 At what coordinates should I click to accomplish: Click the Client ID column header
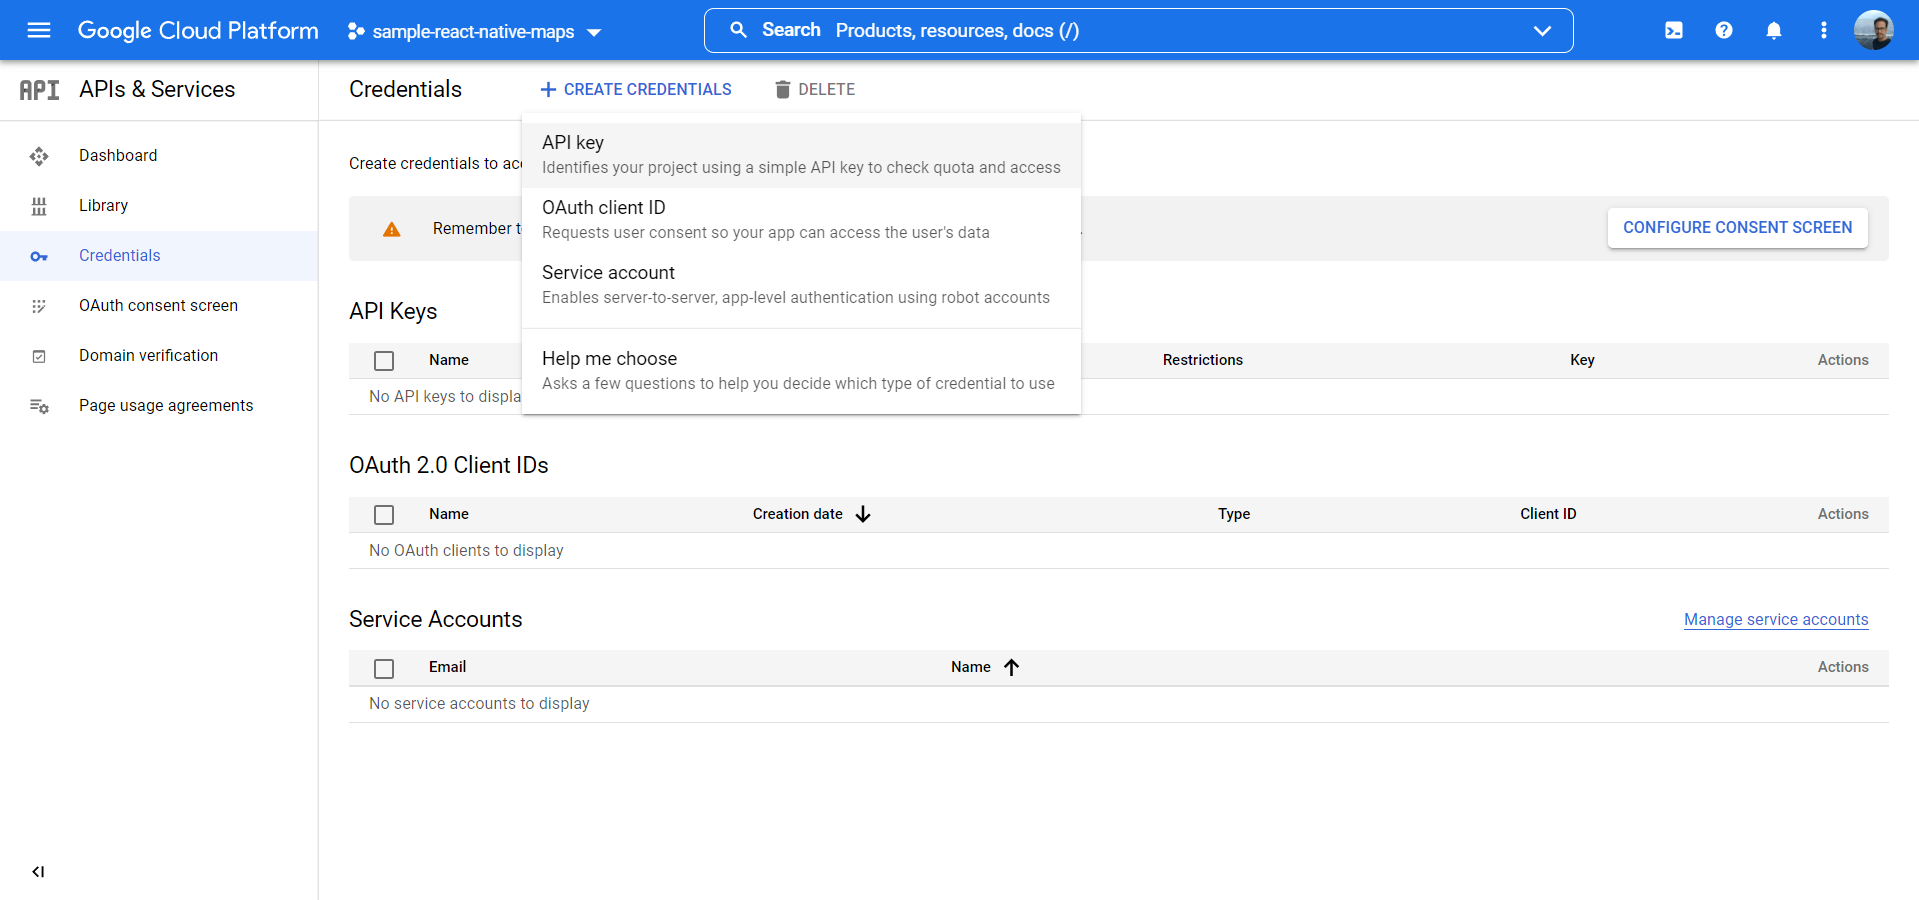tap(1548, 514)
